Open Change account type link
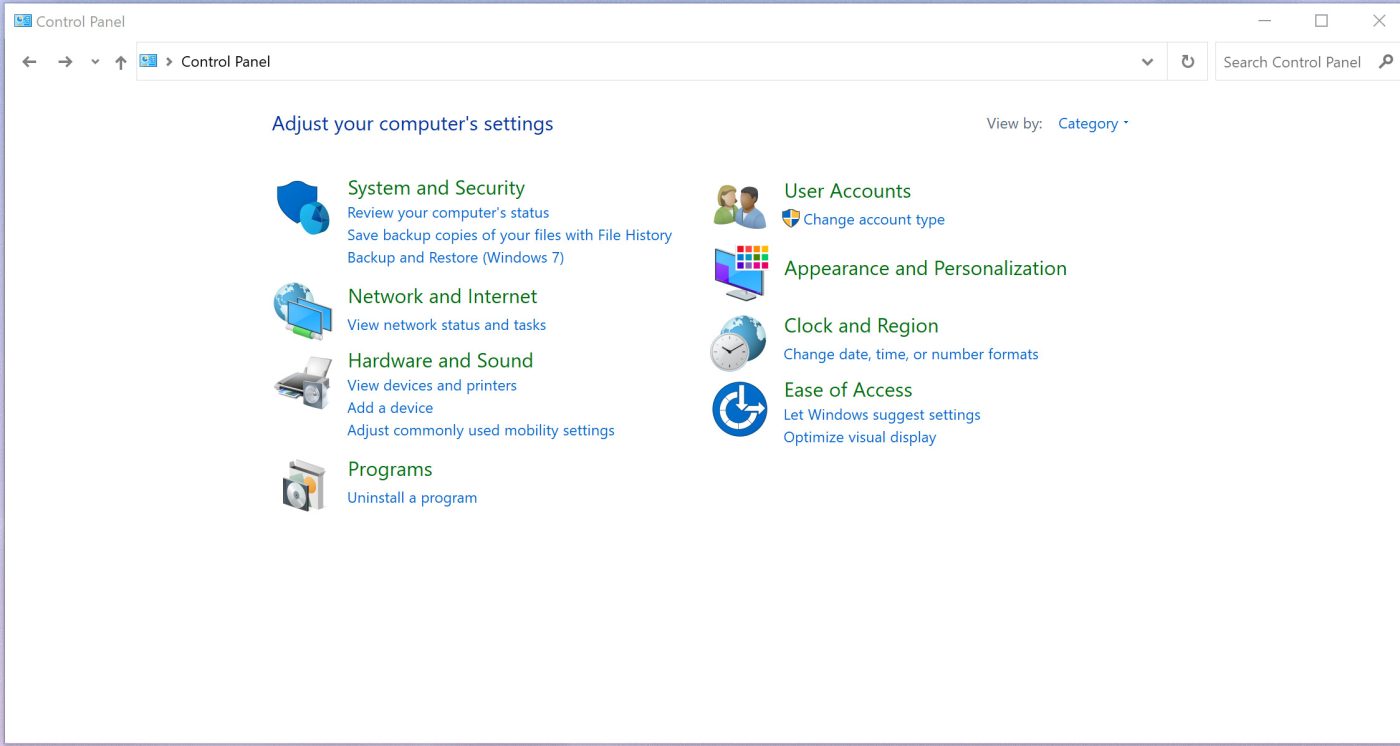Viewport: 1400px width, 746px height. (873, 220)
